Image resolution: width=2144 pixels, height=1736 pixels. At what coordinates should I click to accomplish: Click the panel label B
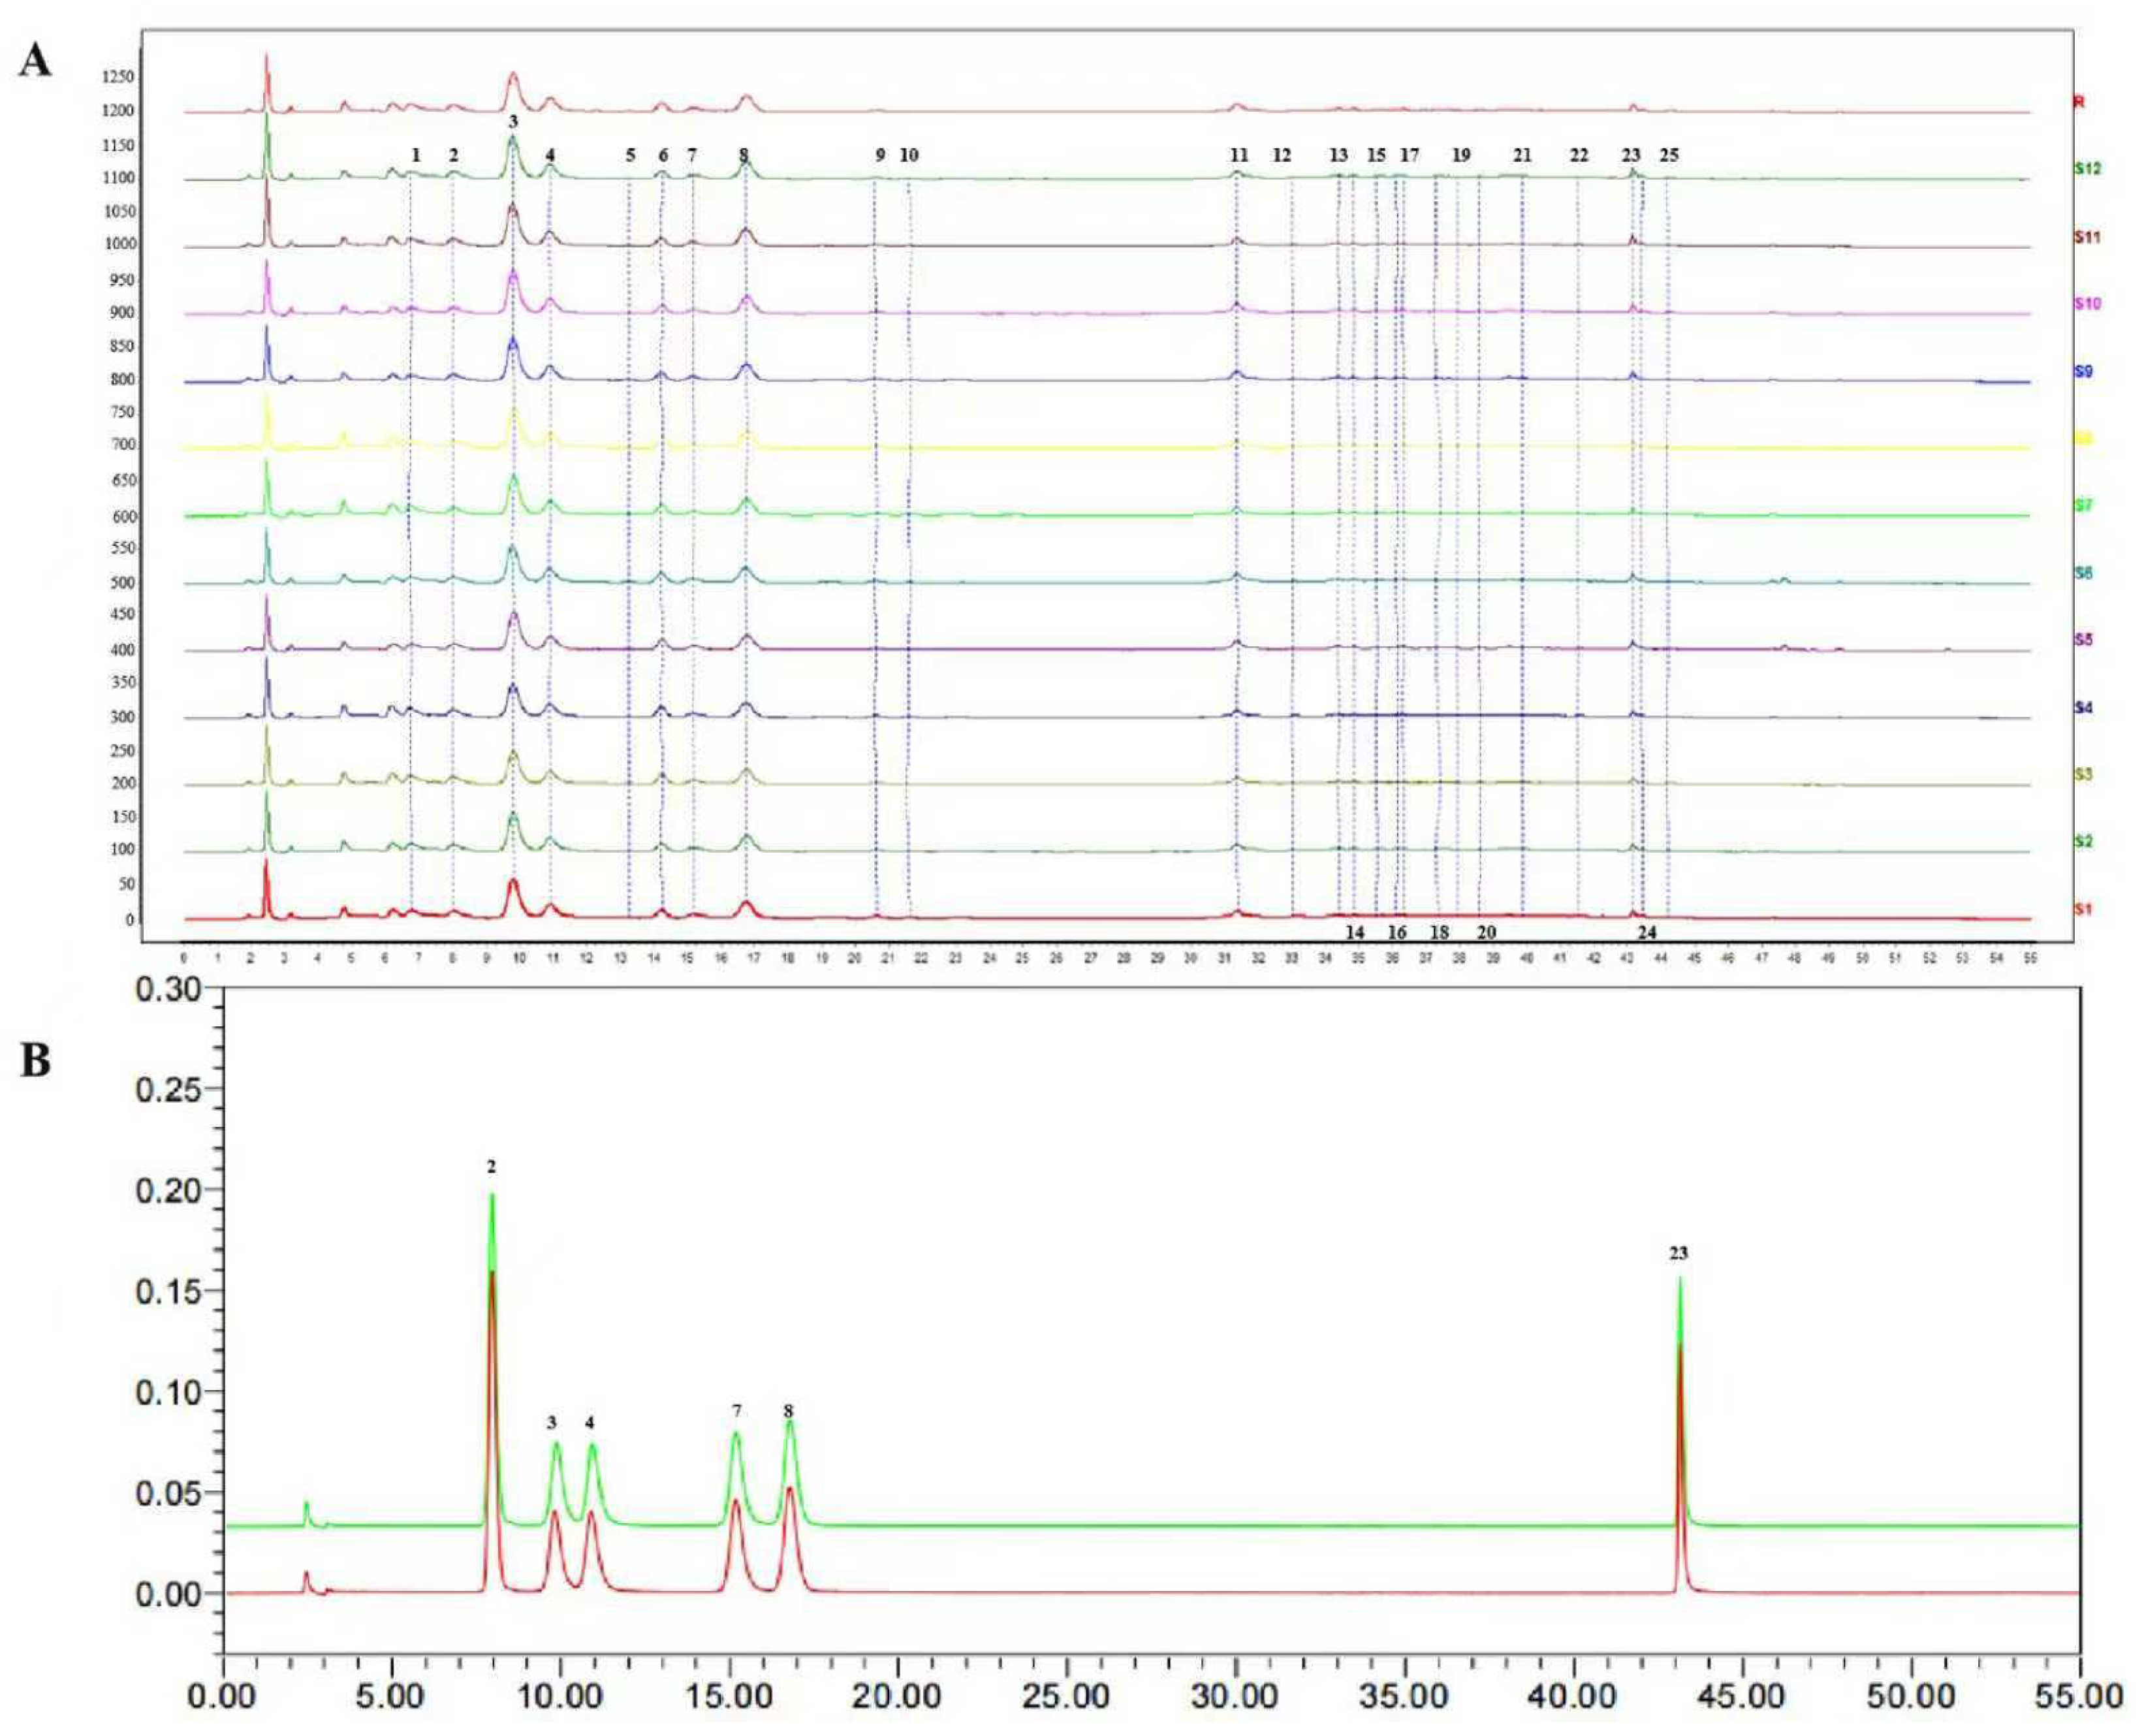point(35,1061)
